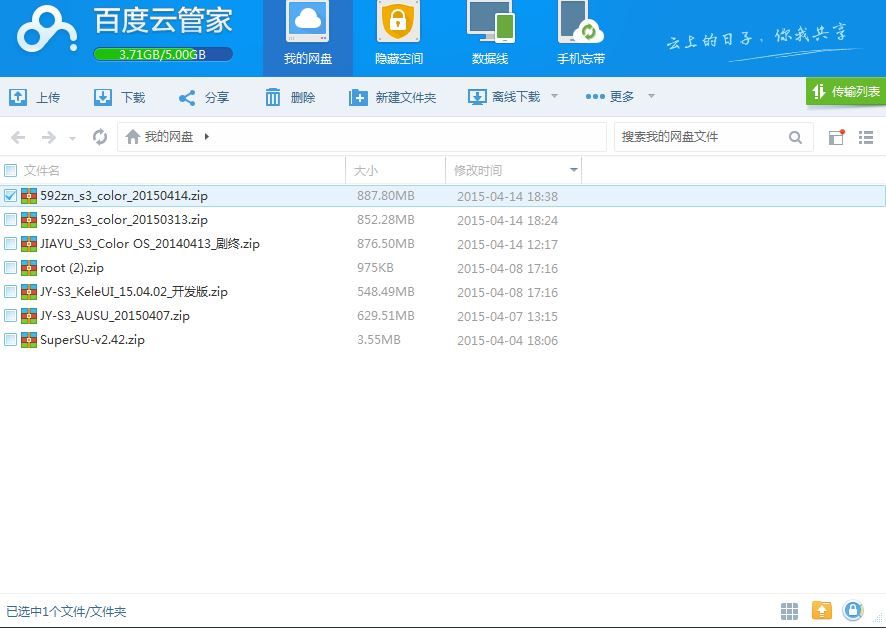Click zip icon of 592zn_s3_color_20150414.zip
Screen dimensions: 886x628
click(x=29, y=196)
